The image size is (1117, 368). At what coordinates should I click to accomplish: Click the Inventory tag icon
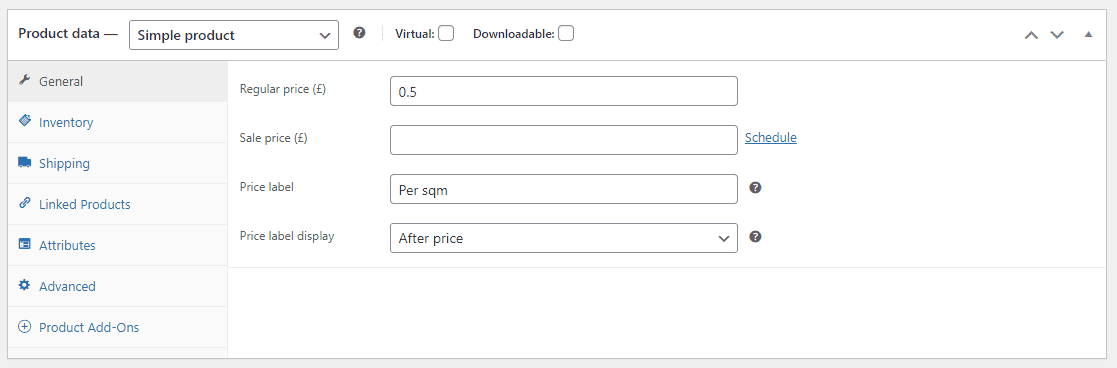point(24,121)
